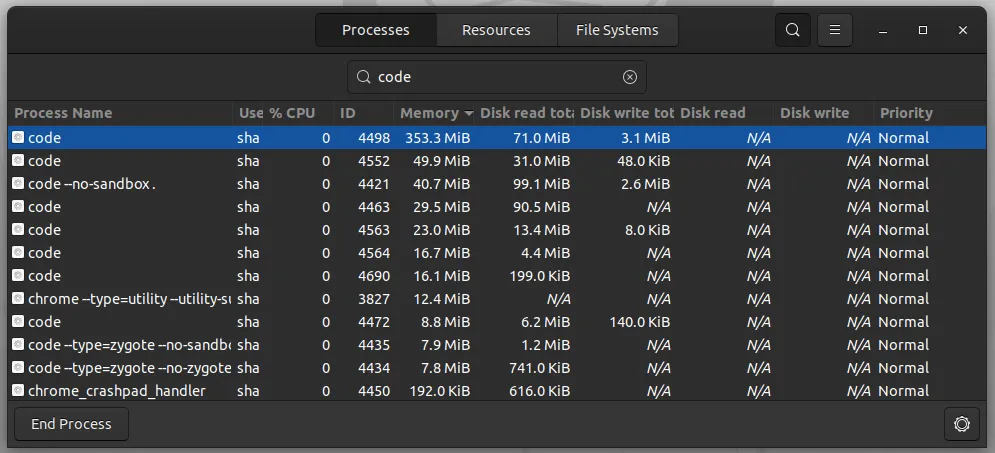
Task: Select the code --type=zygote process ID 4435
Action: (x=498, y=345)
